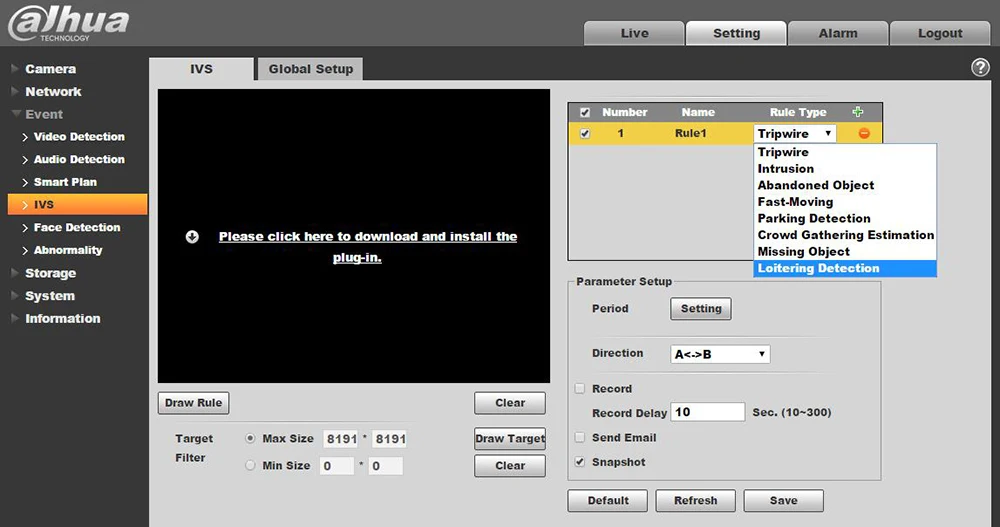Screen dimensions: 1000x527
Task: Choose Fast-Moving from the rule type list
Action: [845, 202]
